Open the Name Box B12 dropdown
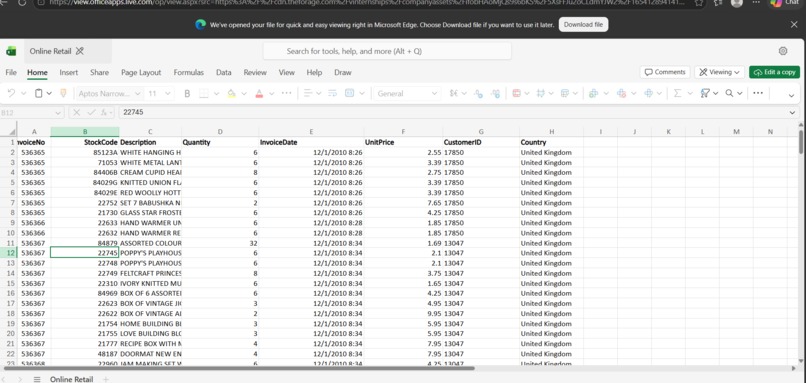This screenshot has width=806, height=383. (58, 113)
